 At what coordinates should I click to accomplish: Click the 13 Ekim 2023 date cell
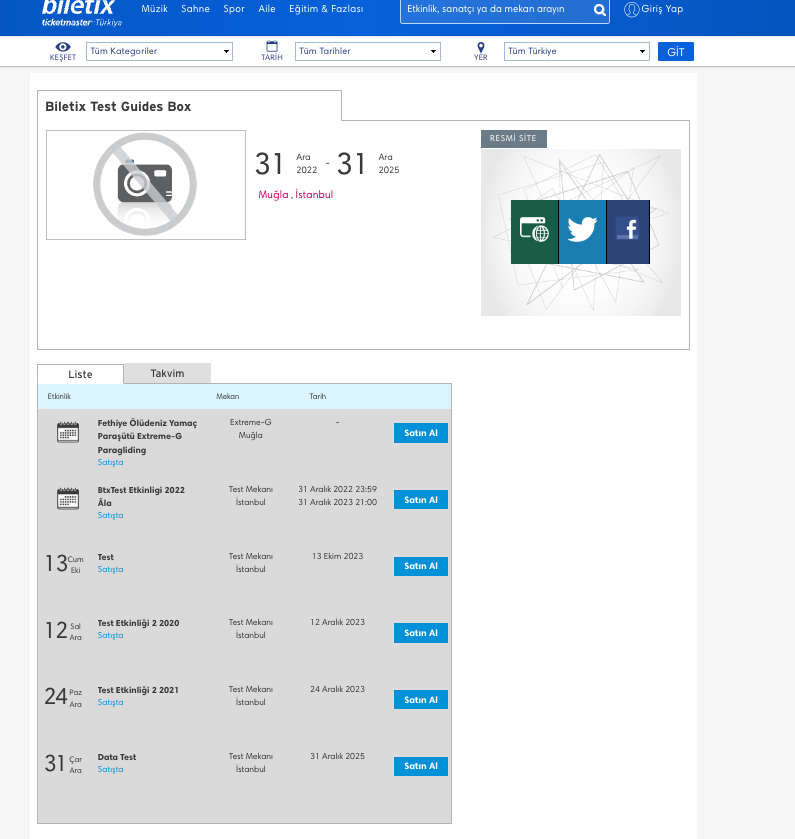pos(338,556)
